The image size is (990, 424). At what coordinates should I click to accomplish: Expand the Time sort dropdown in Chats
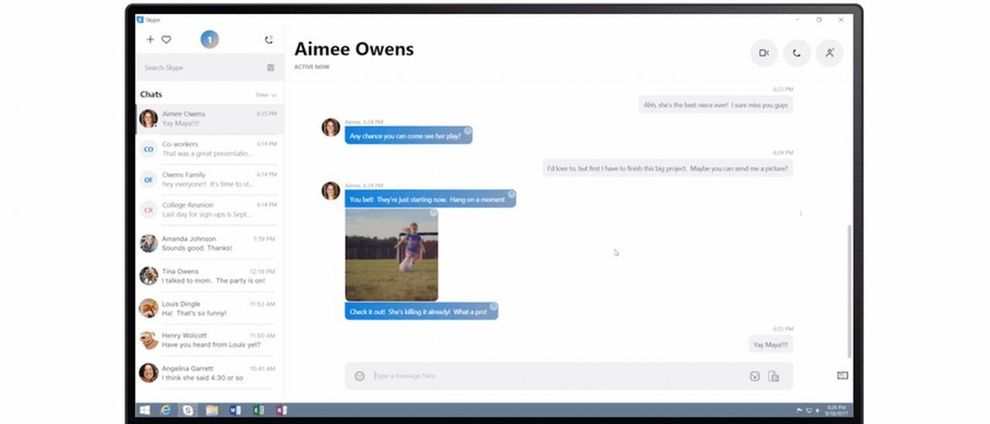pos(266,95)
